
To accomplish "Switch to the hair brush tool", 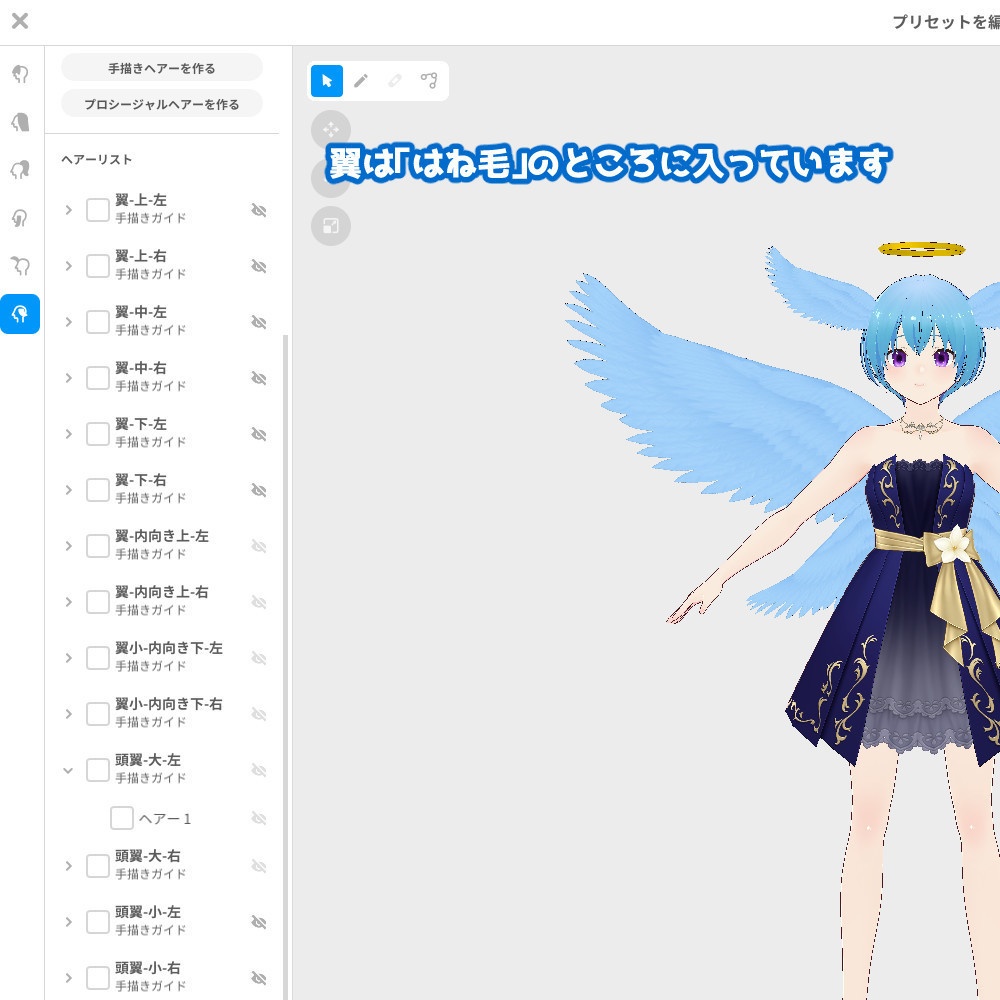I will click(361, 81).
